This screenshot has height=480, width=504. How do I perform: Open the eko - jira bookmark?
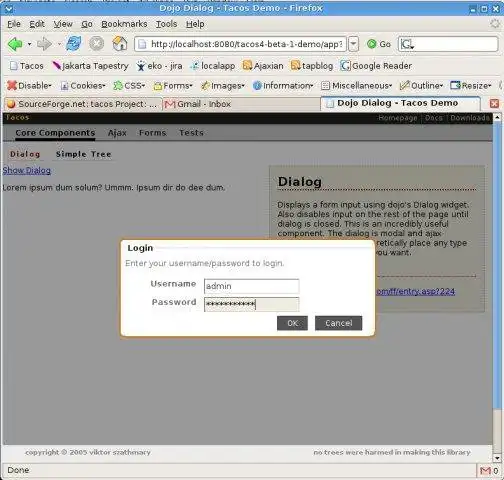coord(159,66)
